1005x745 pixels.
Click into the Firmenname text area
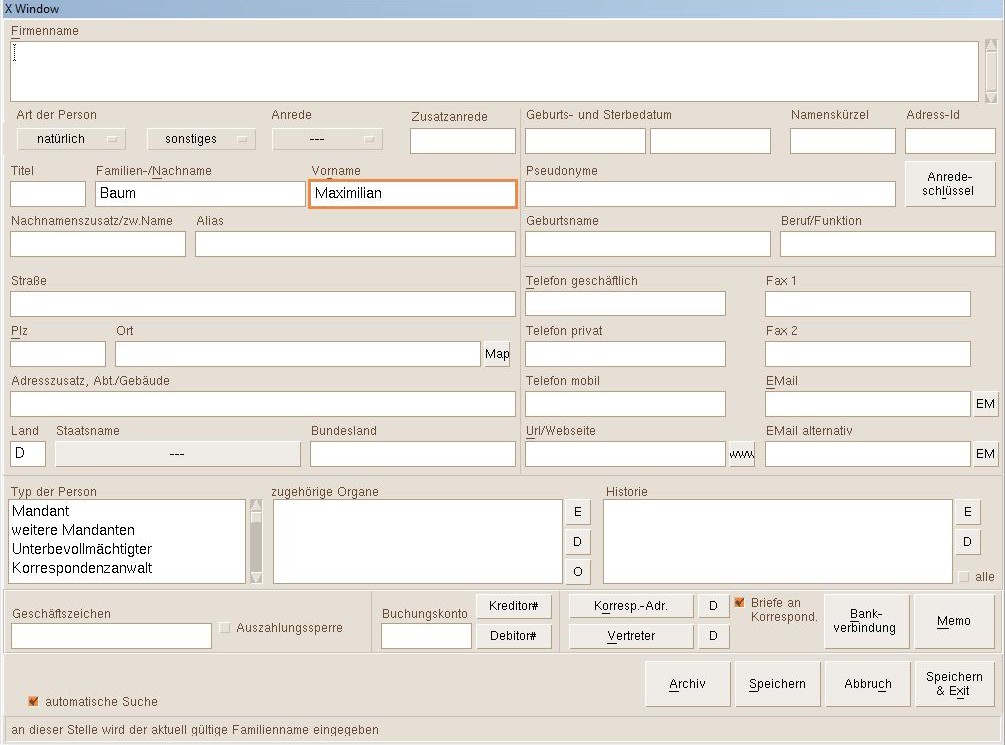pyautogui.click(x=494, y=71)
